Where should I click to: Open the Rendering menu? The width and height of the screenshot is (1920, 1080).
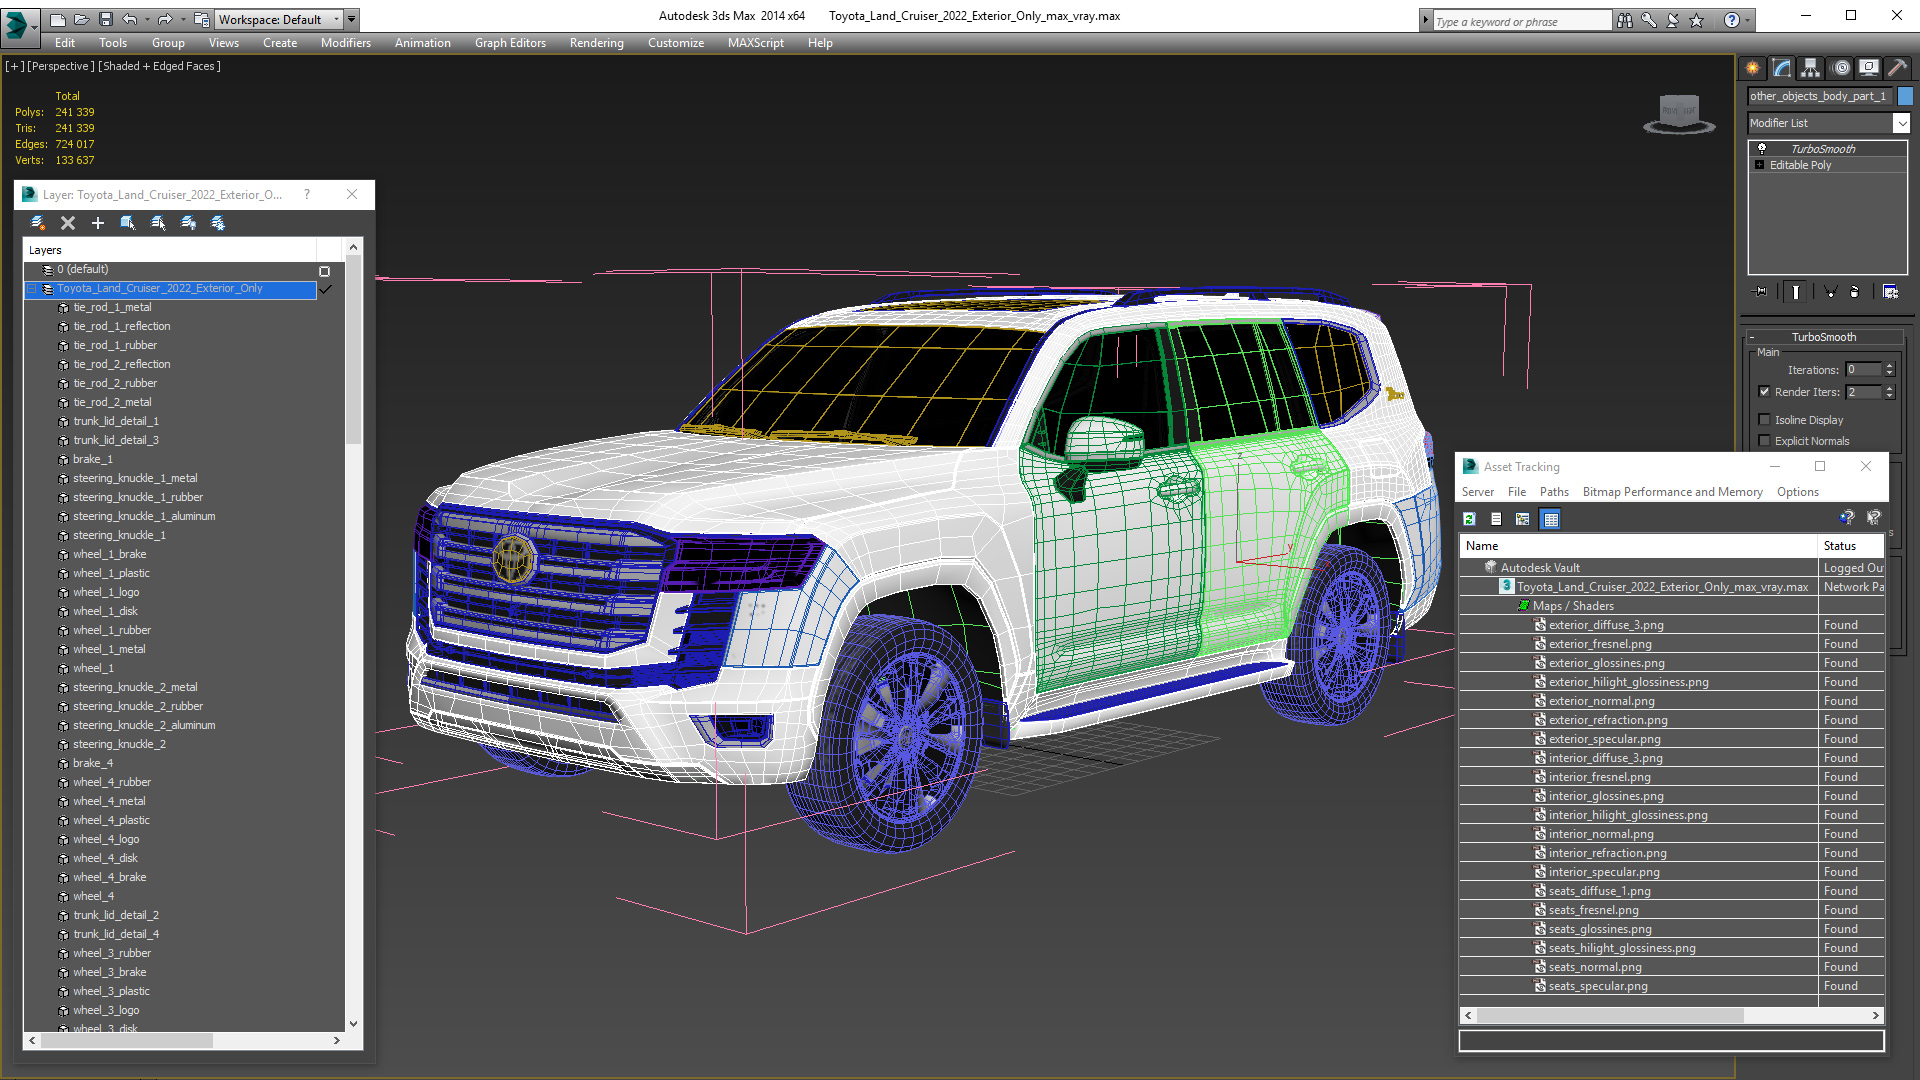(597, 43)
